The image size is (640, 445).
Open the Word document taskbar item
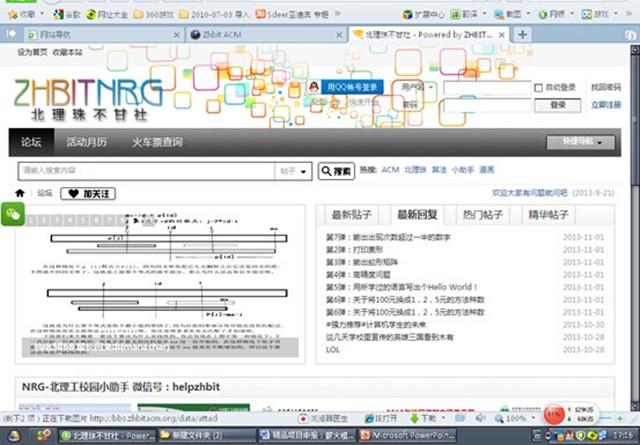point(307,436)
